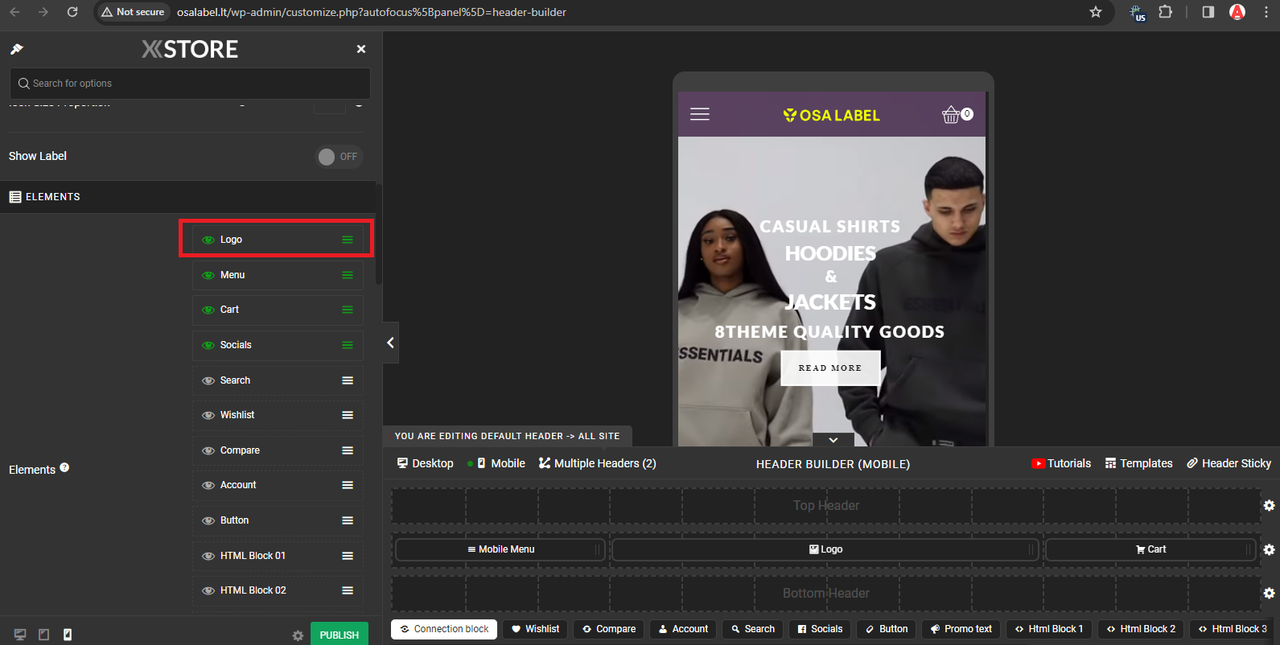The image size is (1280, 645).
Task: Click Compare chip in builder tray
Action: click(609, 629)
